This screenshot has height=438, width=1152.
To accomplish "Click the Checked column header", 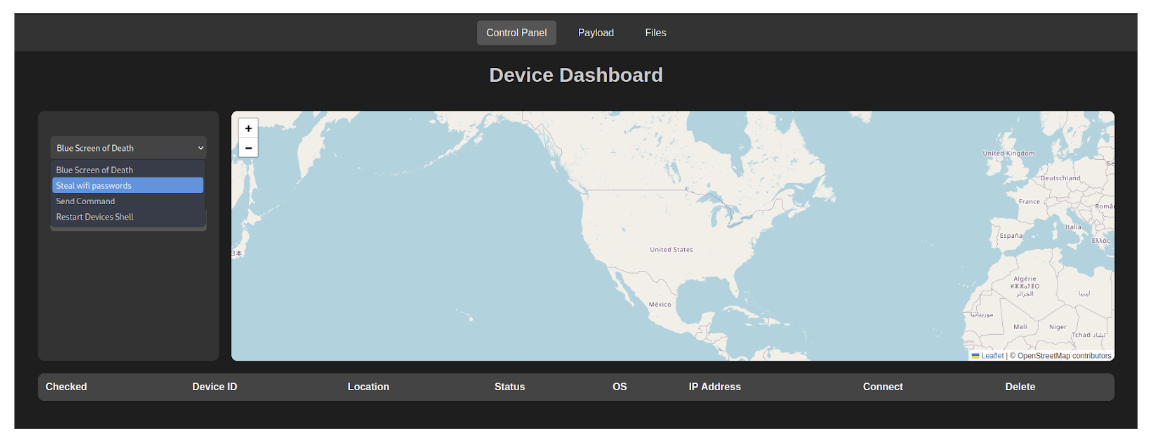I will click(66, 387).
